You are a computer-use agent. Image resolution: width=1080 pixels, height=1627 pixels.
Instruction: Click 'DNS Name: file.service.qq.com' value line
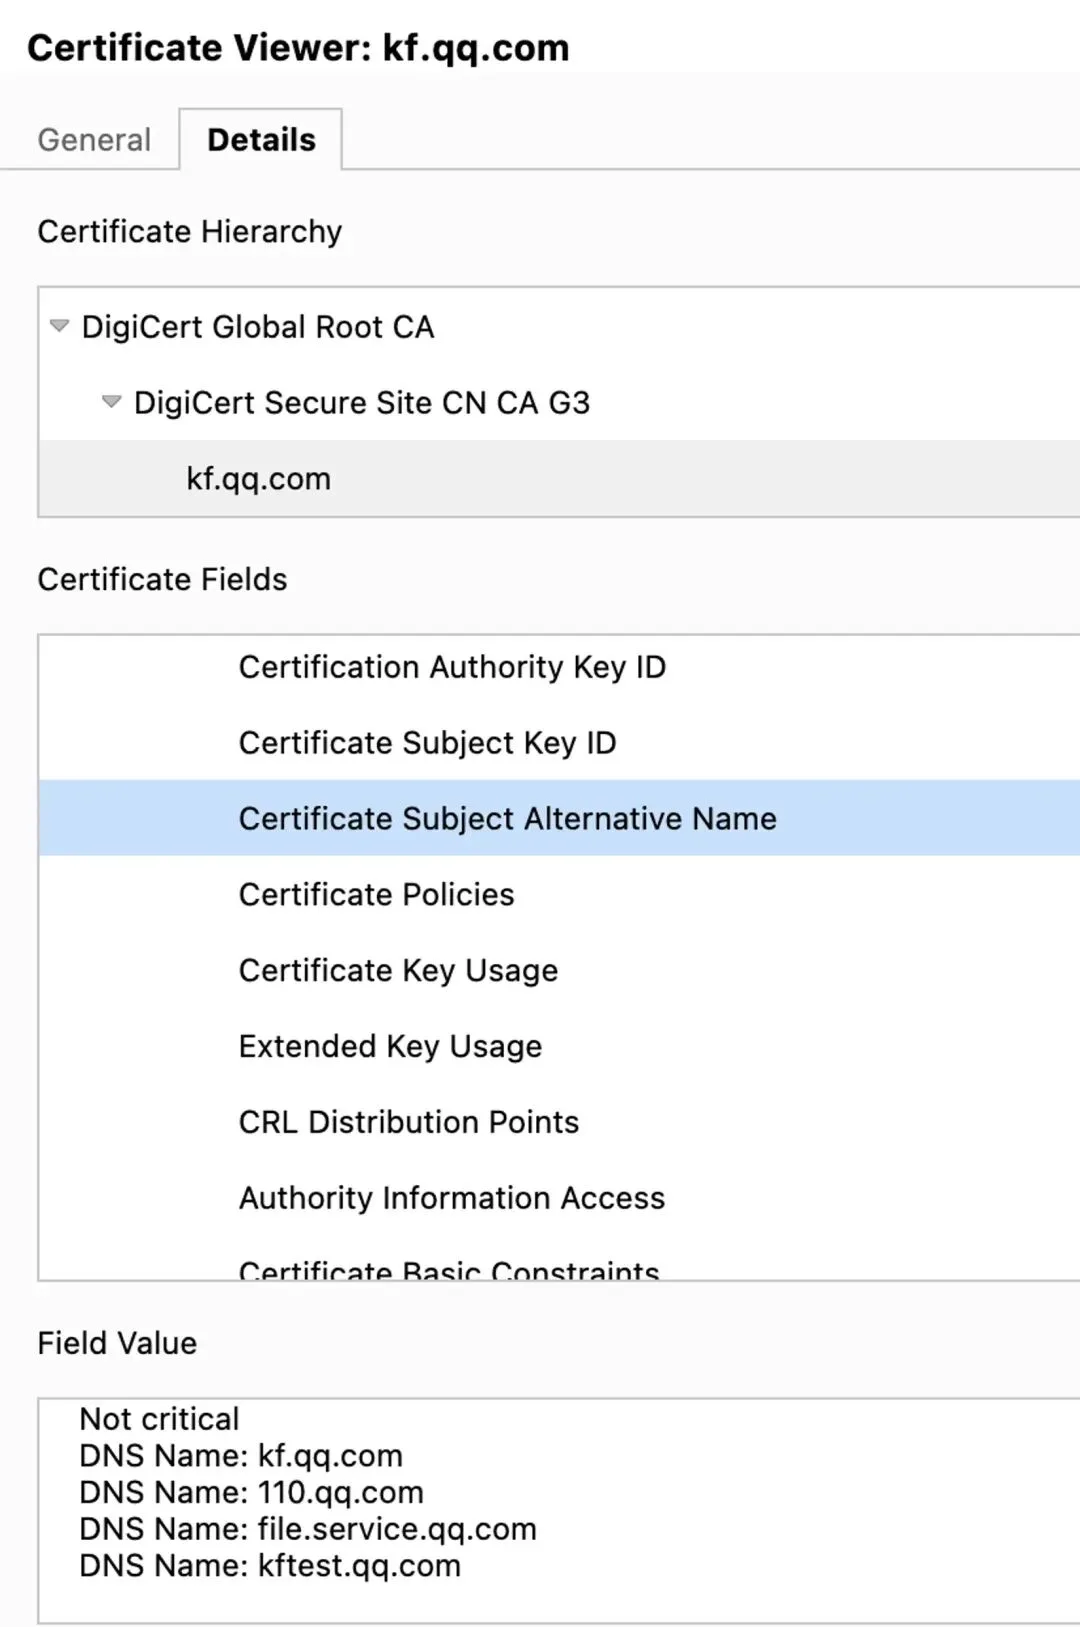point(308,1529)
